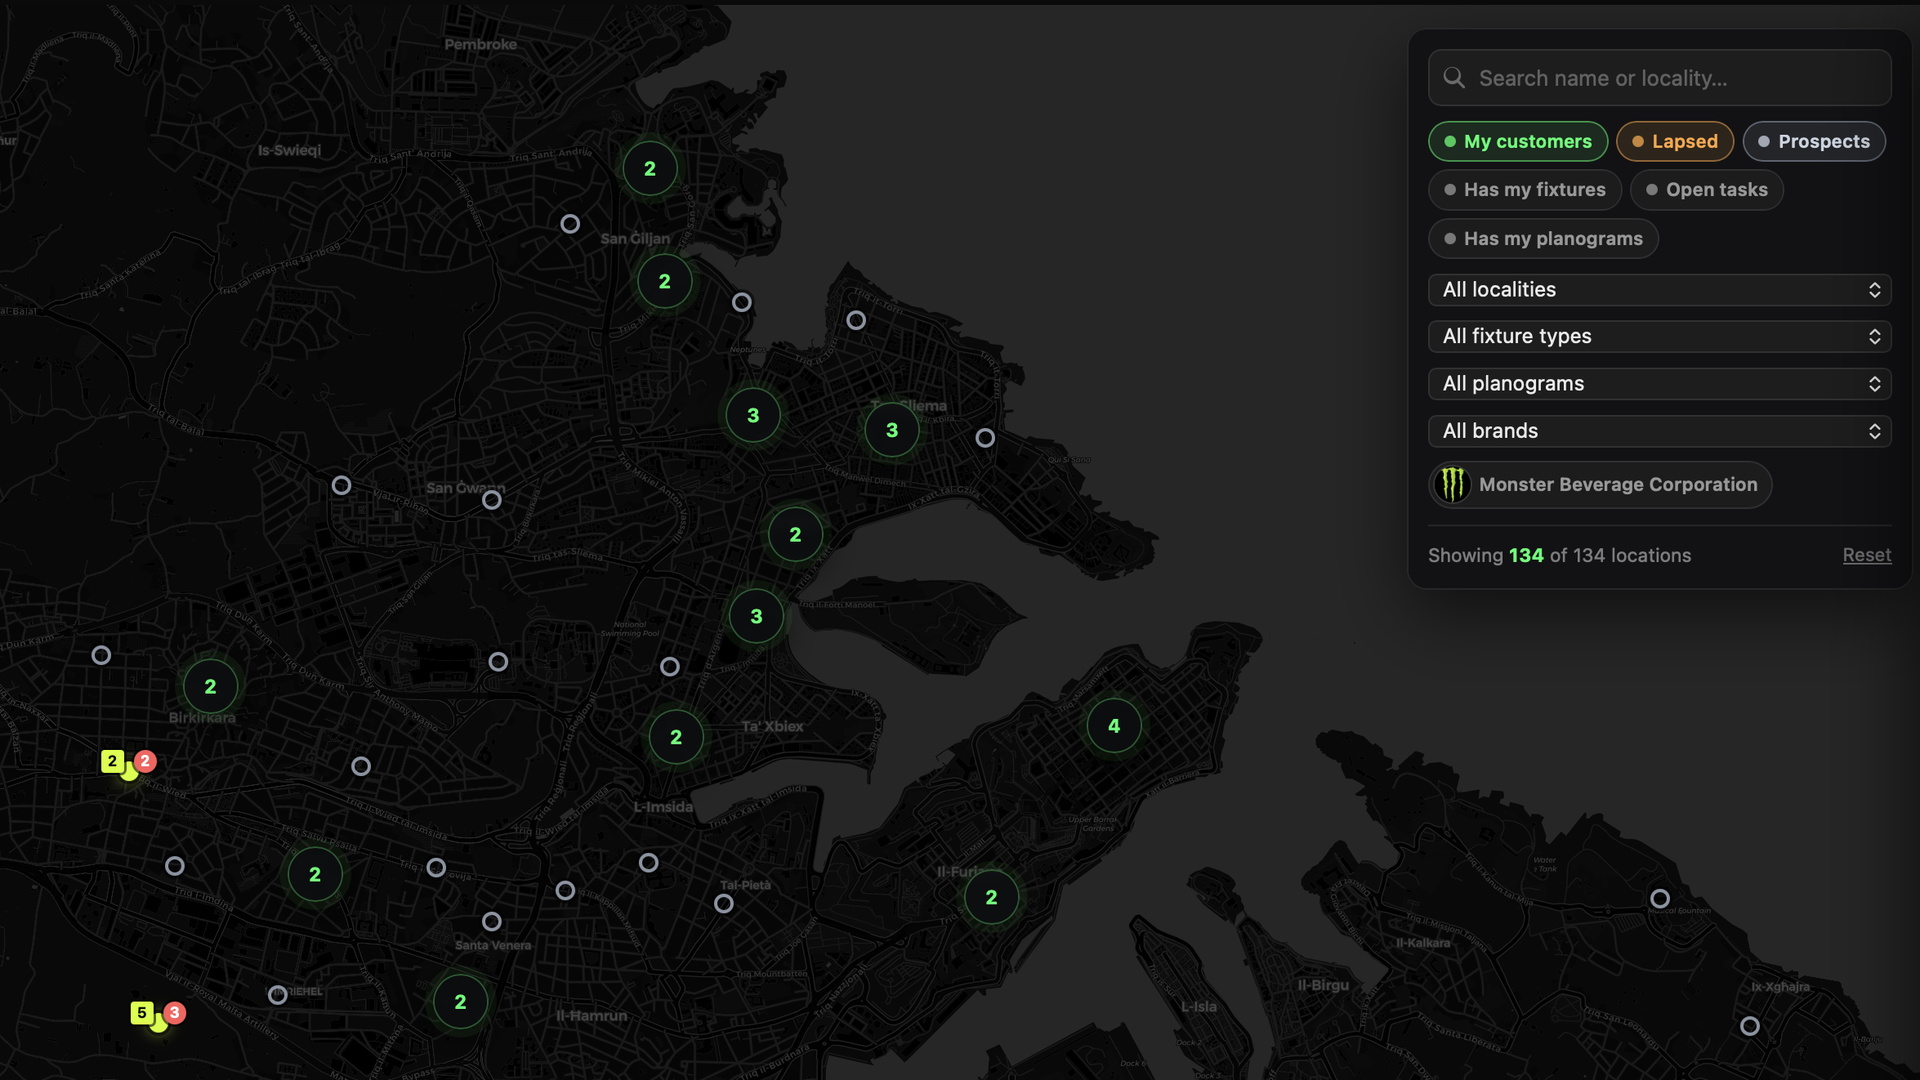Click the yellow 2 task badge marker
The image size is (1920, 1080).
(112, 761)
